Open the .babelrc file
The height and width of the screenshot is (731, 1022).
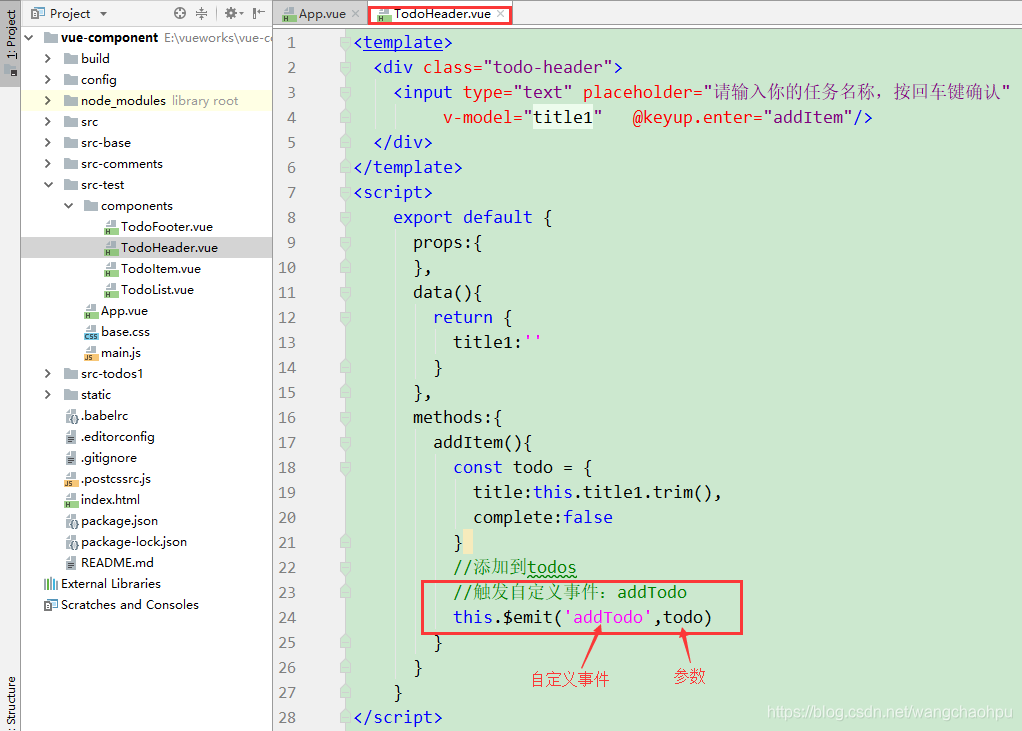tap(104, 416)
